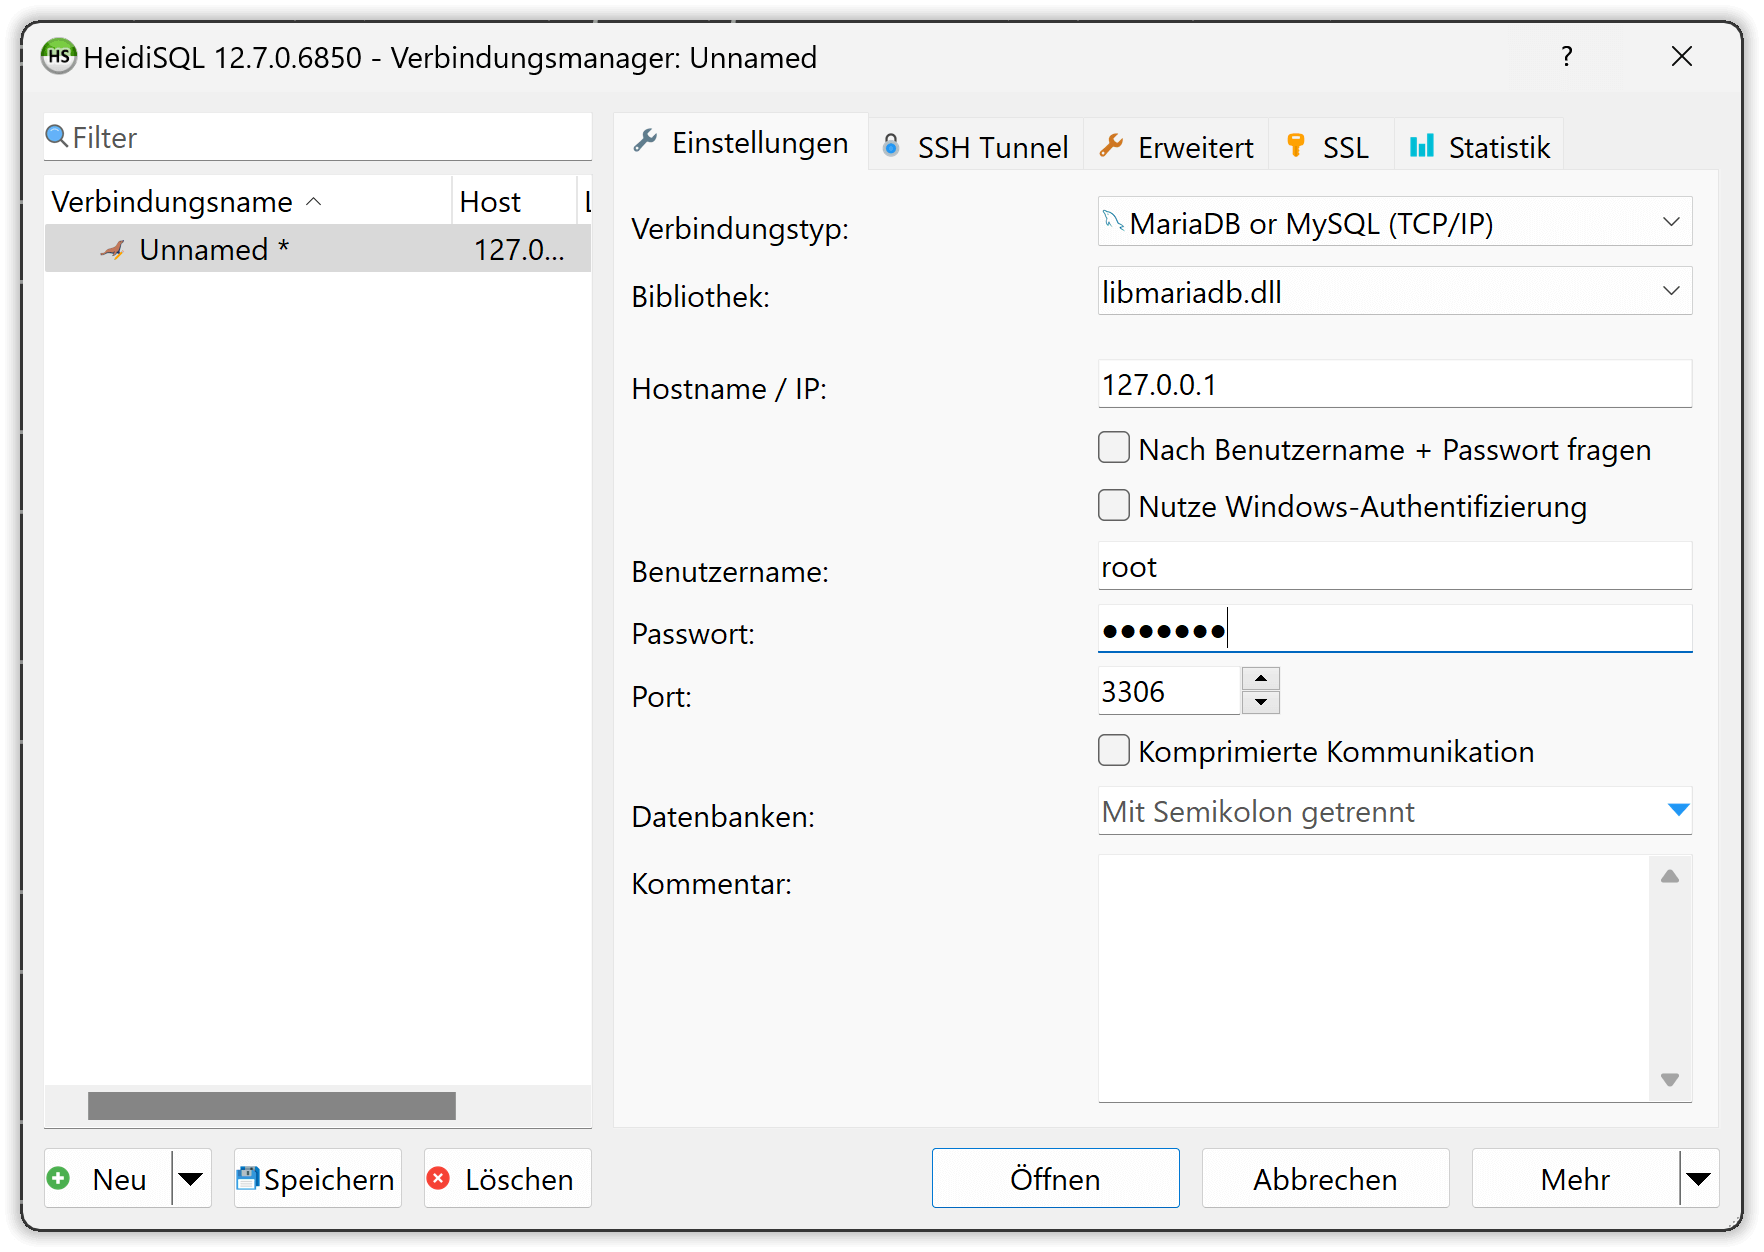Tick Nutze Windows-Authentifizierung checkbox
This screenshot has height=1252, width=1764.
tap(1114, 505)
